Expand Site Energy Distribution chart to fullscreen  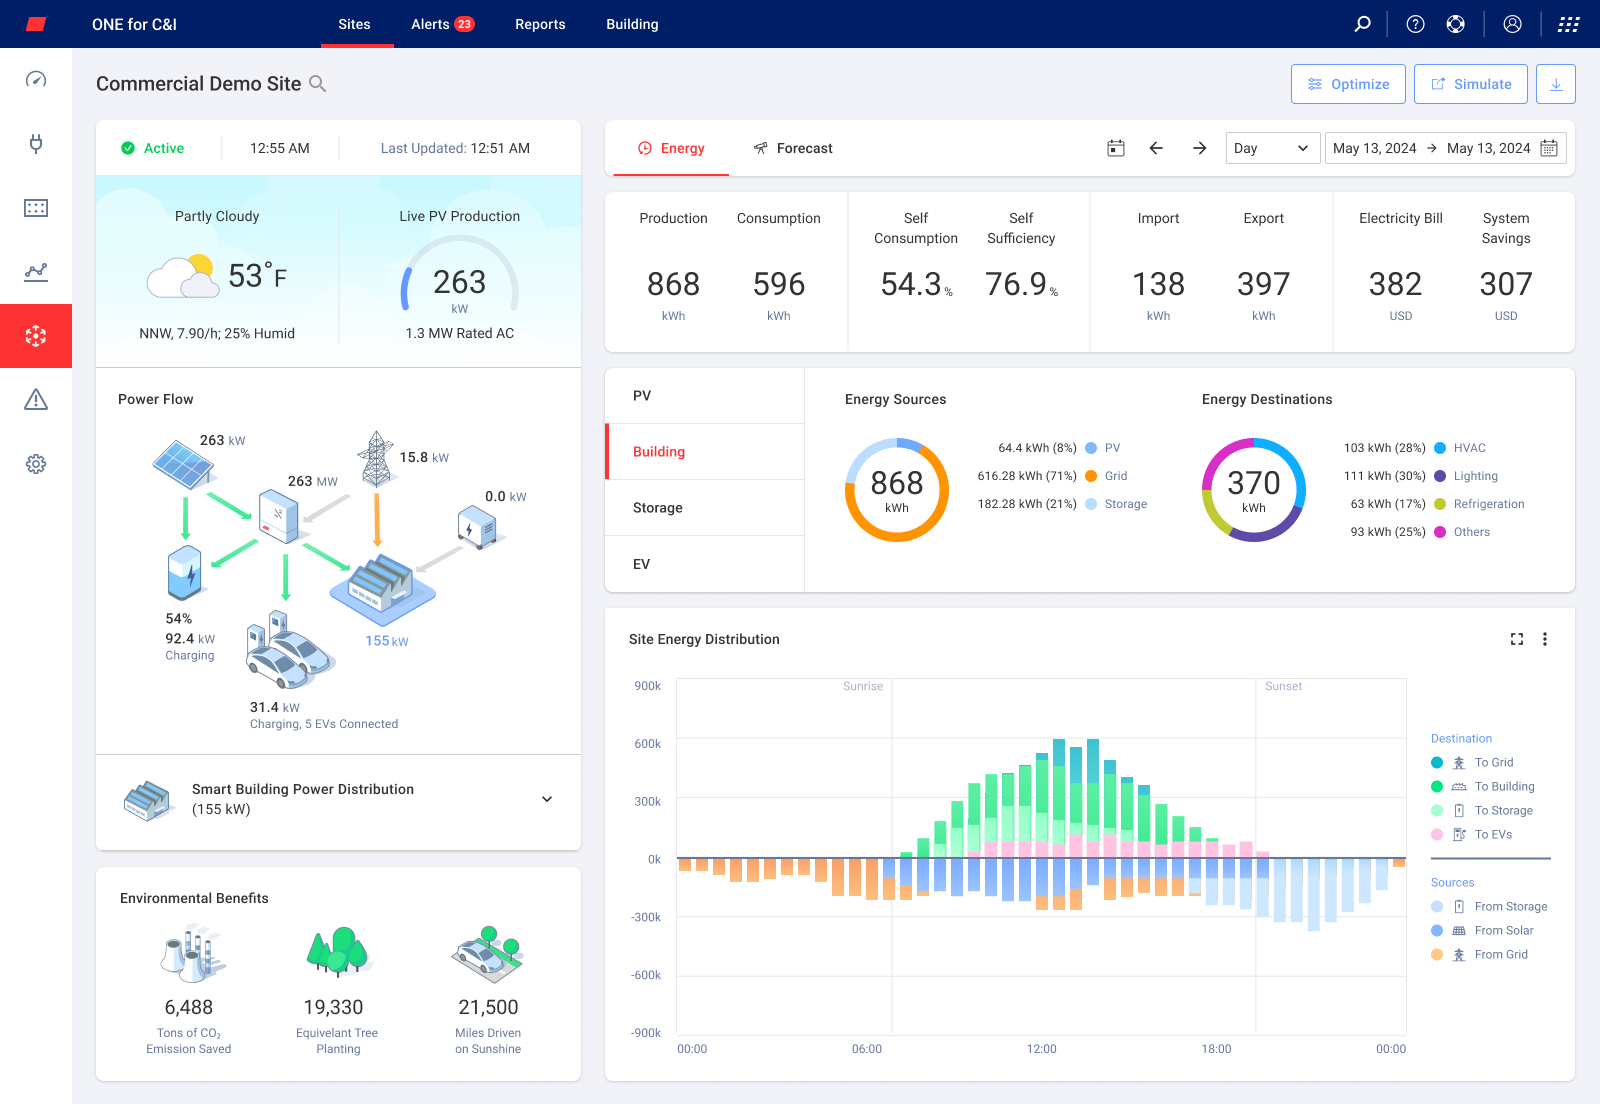[1516, 639]
